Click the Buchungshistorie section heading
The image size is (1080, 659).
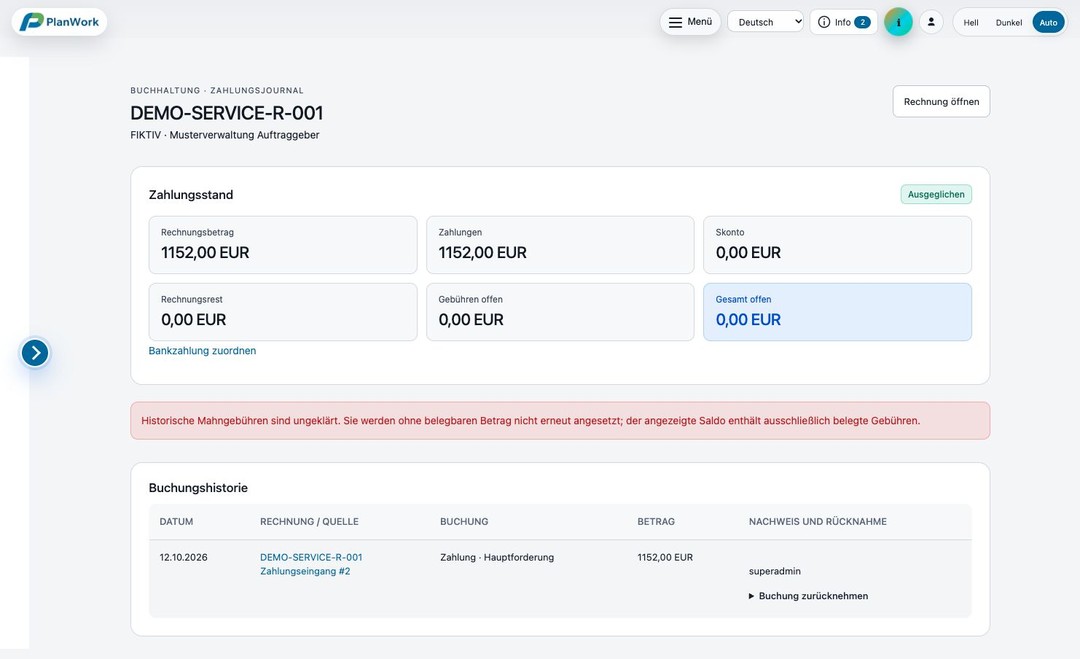(x=198, y=488)
